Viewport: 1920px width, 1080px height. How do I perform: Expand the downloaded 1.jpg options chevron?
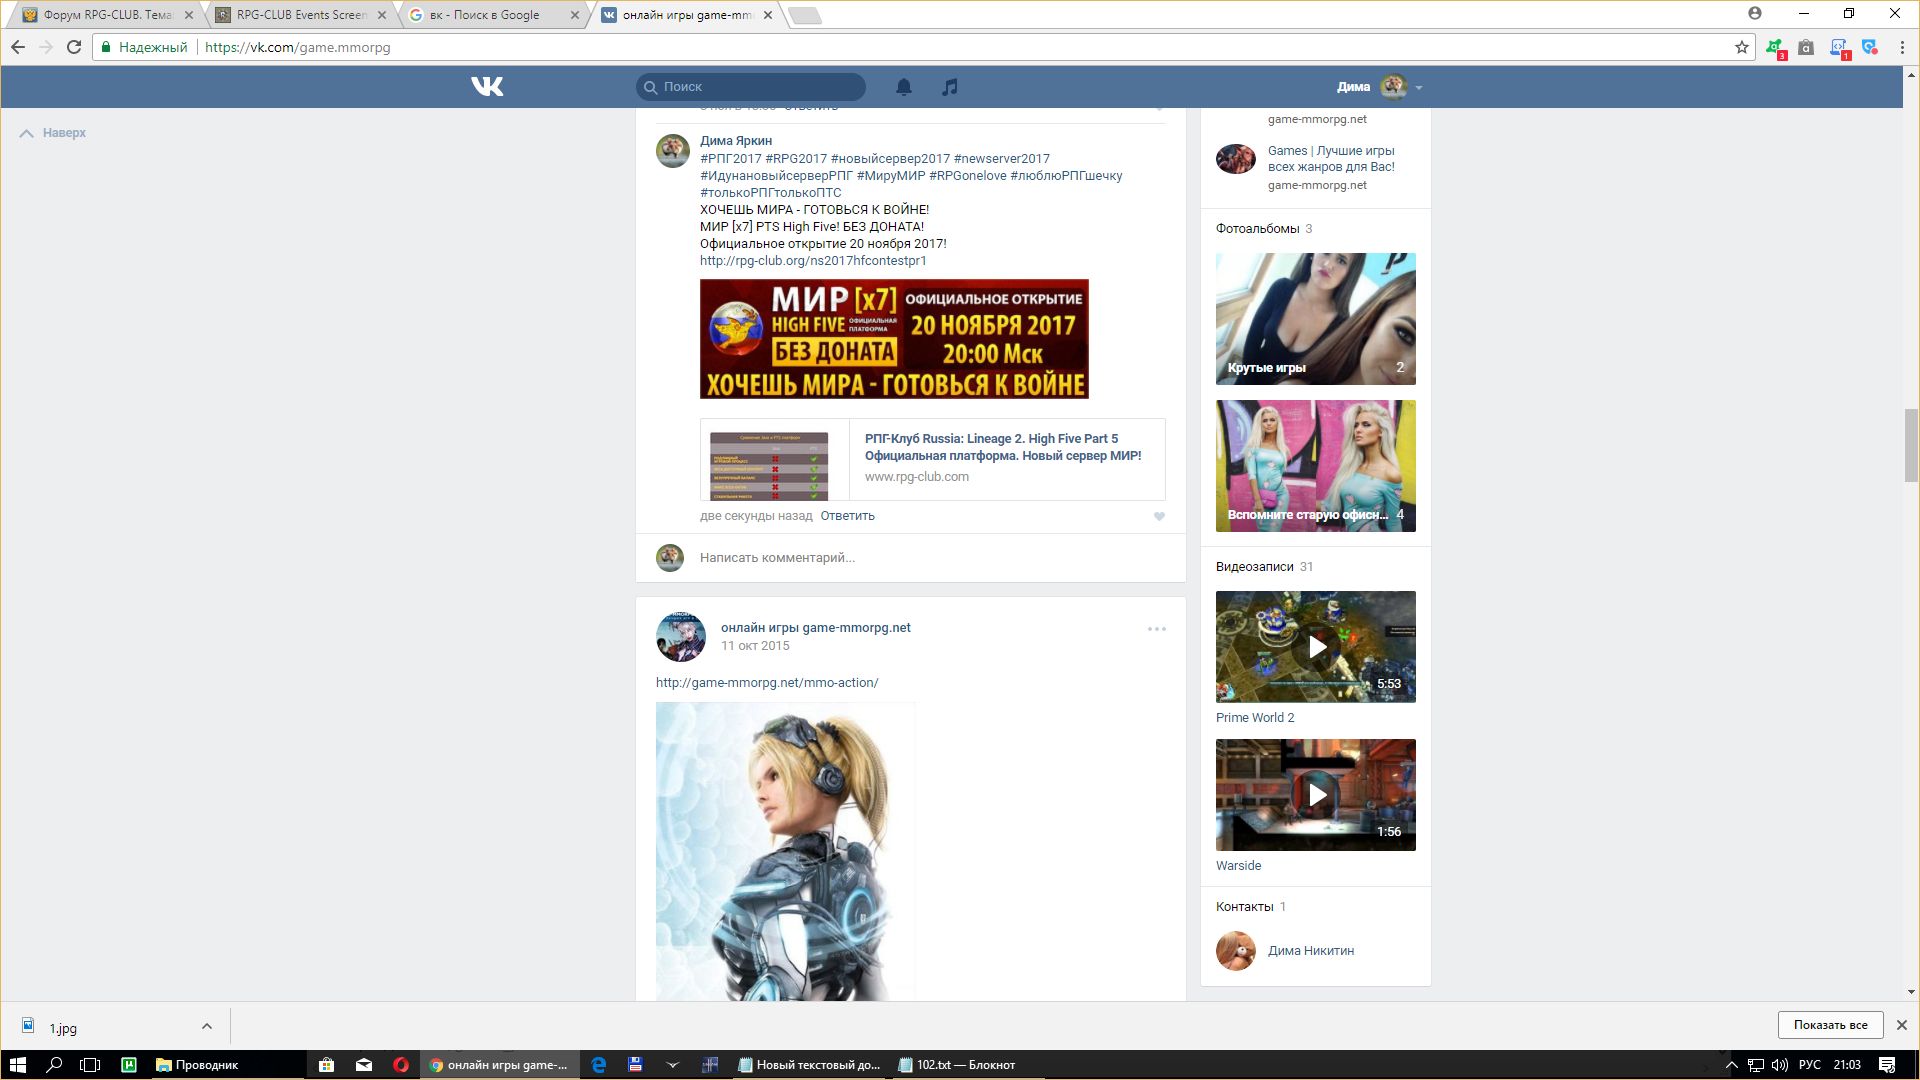coord(206,1026)
